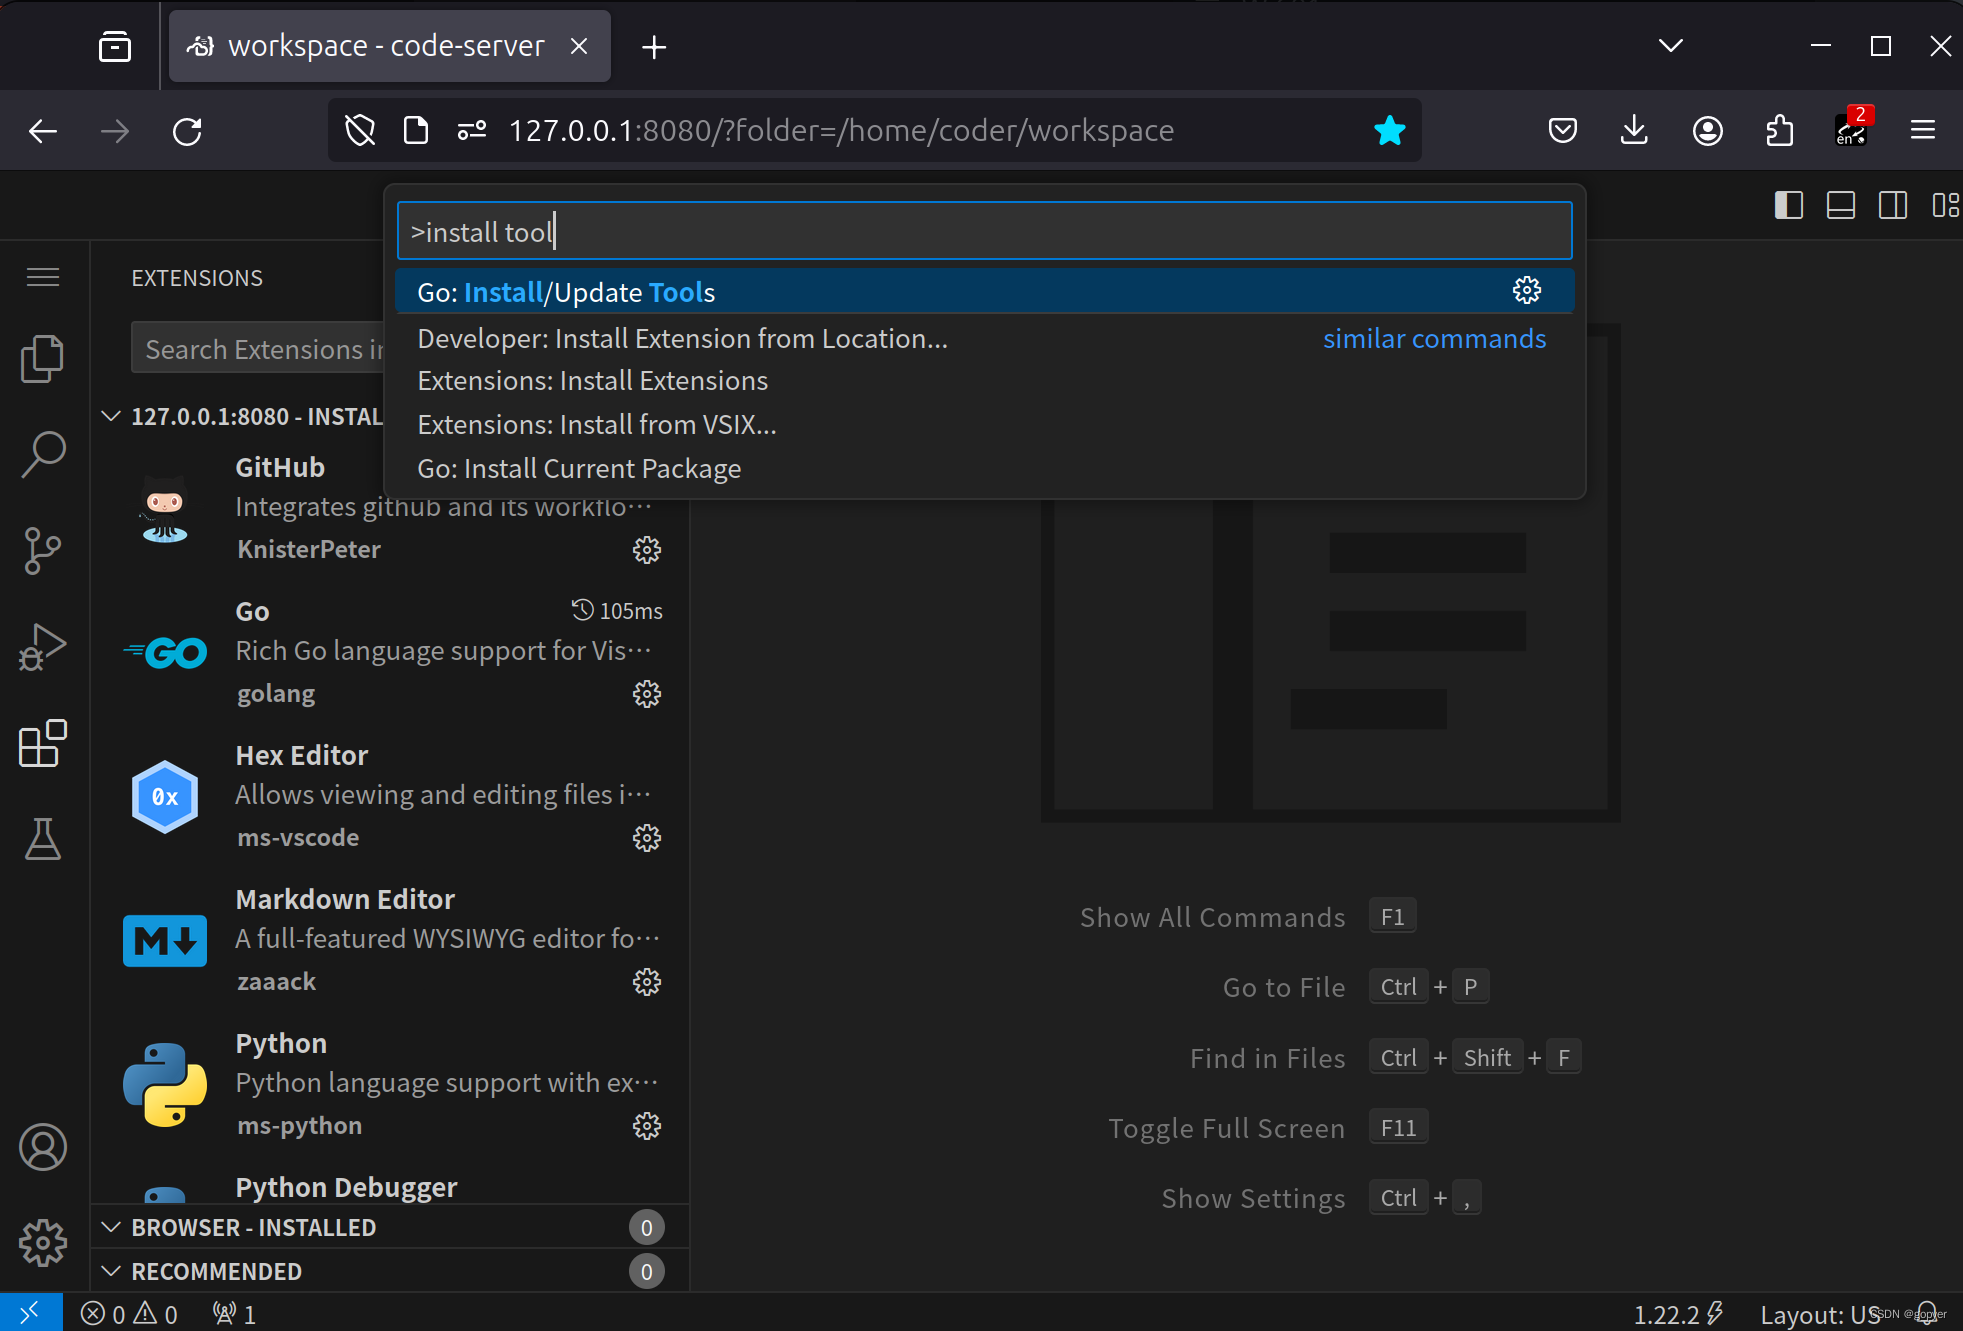The height and width of the screenshot is (1331, 1963).
Task: Click the browser address bar URL
Action: [841, 130]
